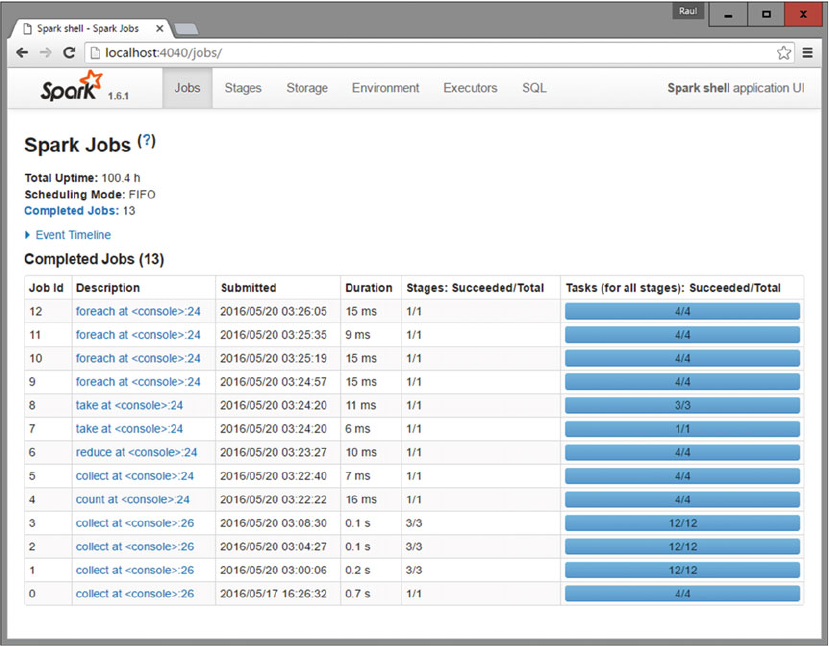Screen dimensions: 829x646
Task: Click the Spark shell application UI label
Action: 735,88
